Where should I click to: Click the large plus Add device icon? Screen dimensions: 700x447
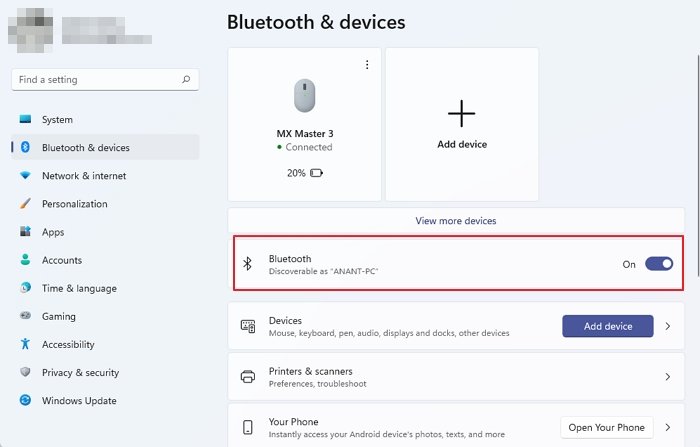point(462,114)
